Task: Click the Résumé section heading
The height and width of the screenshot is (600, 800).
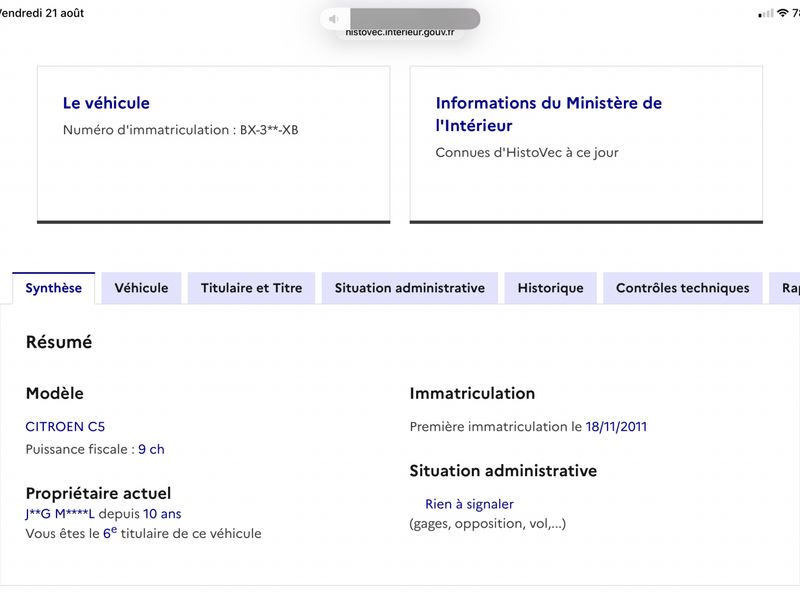Action: tap(59, 342)
